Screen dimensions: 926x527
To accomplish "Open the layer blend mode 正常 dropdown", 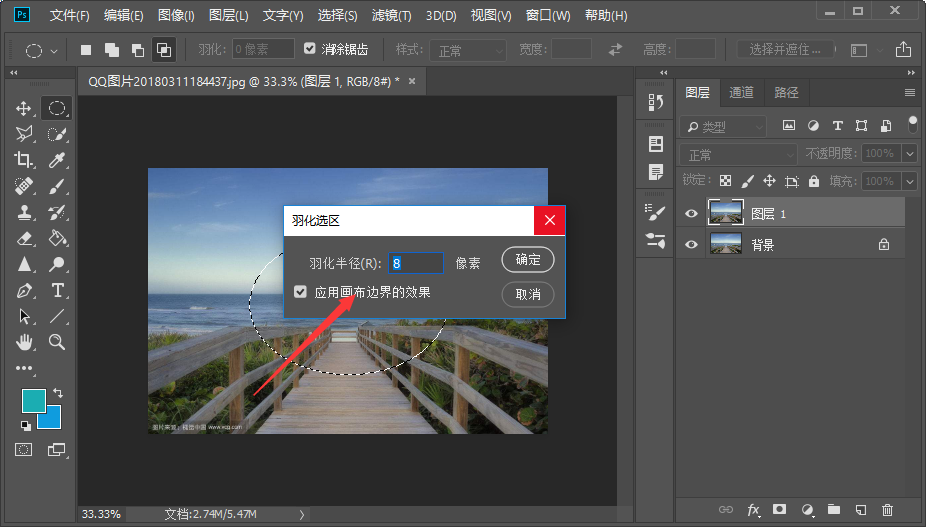I will (x=738, y=155).
